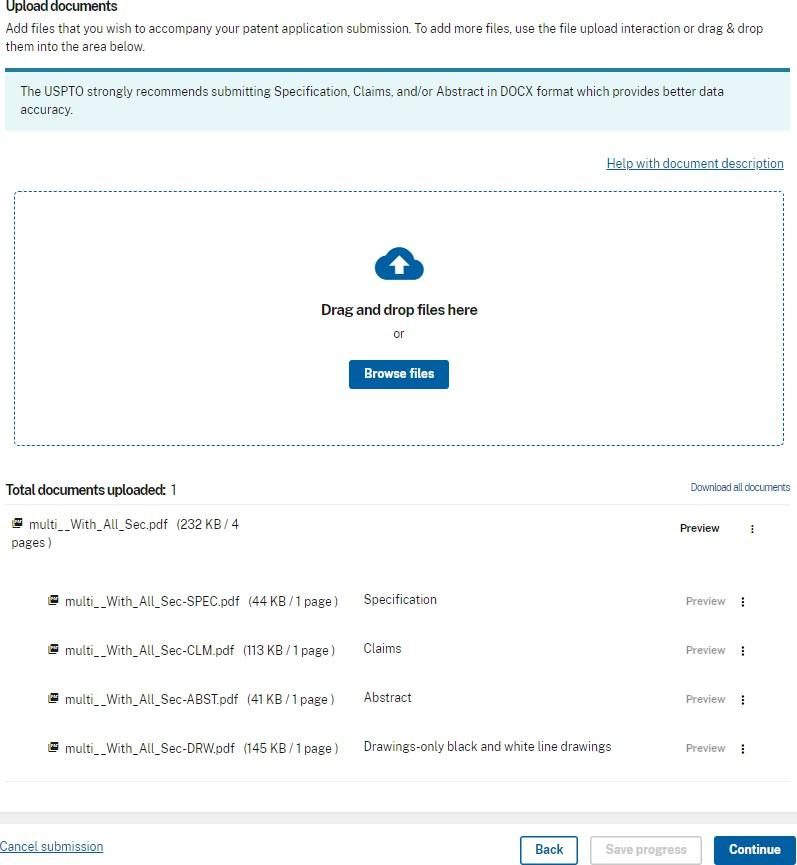
Task: Click the Specification description text
Action: click(400, 600)
